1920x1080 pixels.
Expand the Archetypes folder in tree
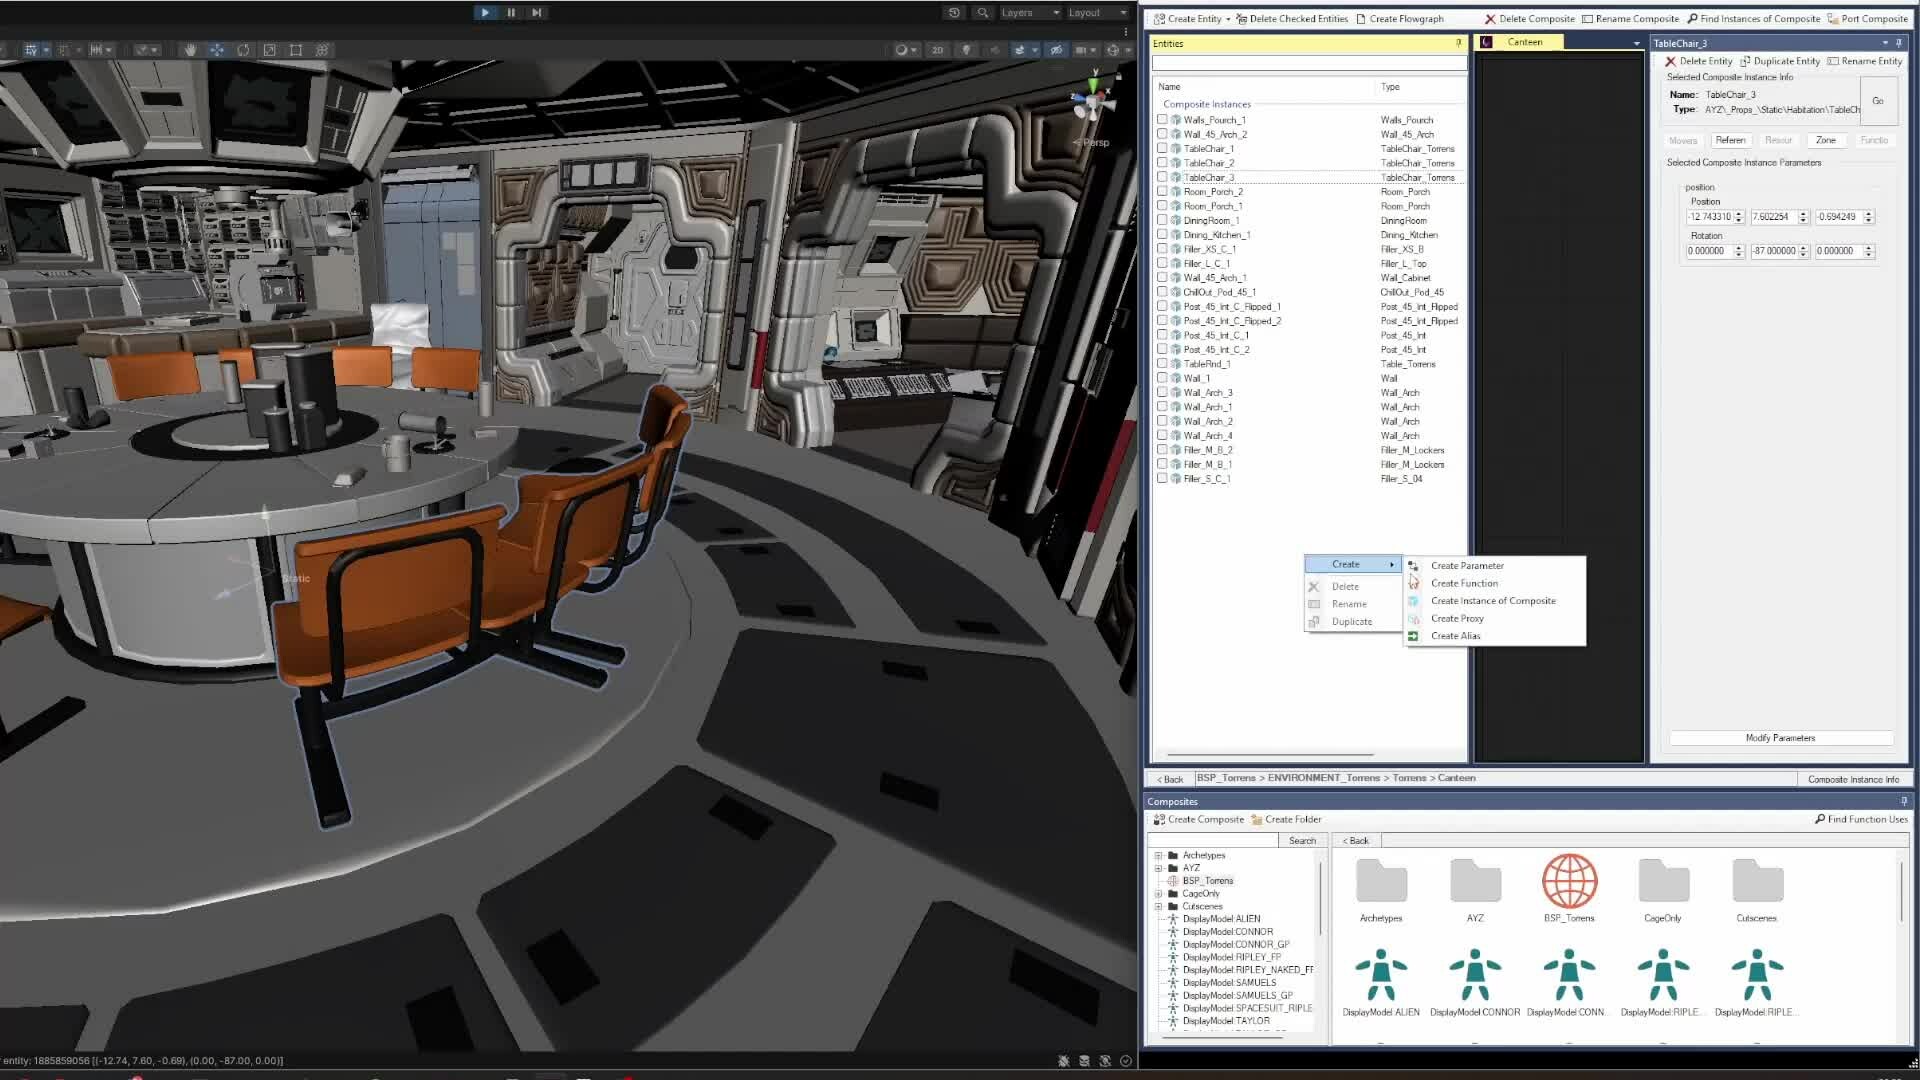pos(1159,855)
